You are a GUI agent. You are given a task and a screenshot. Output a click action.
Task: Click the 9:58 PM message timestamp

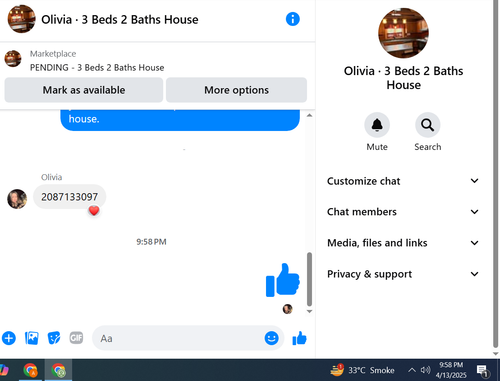(x=151, y=242)
